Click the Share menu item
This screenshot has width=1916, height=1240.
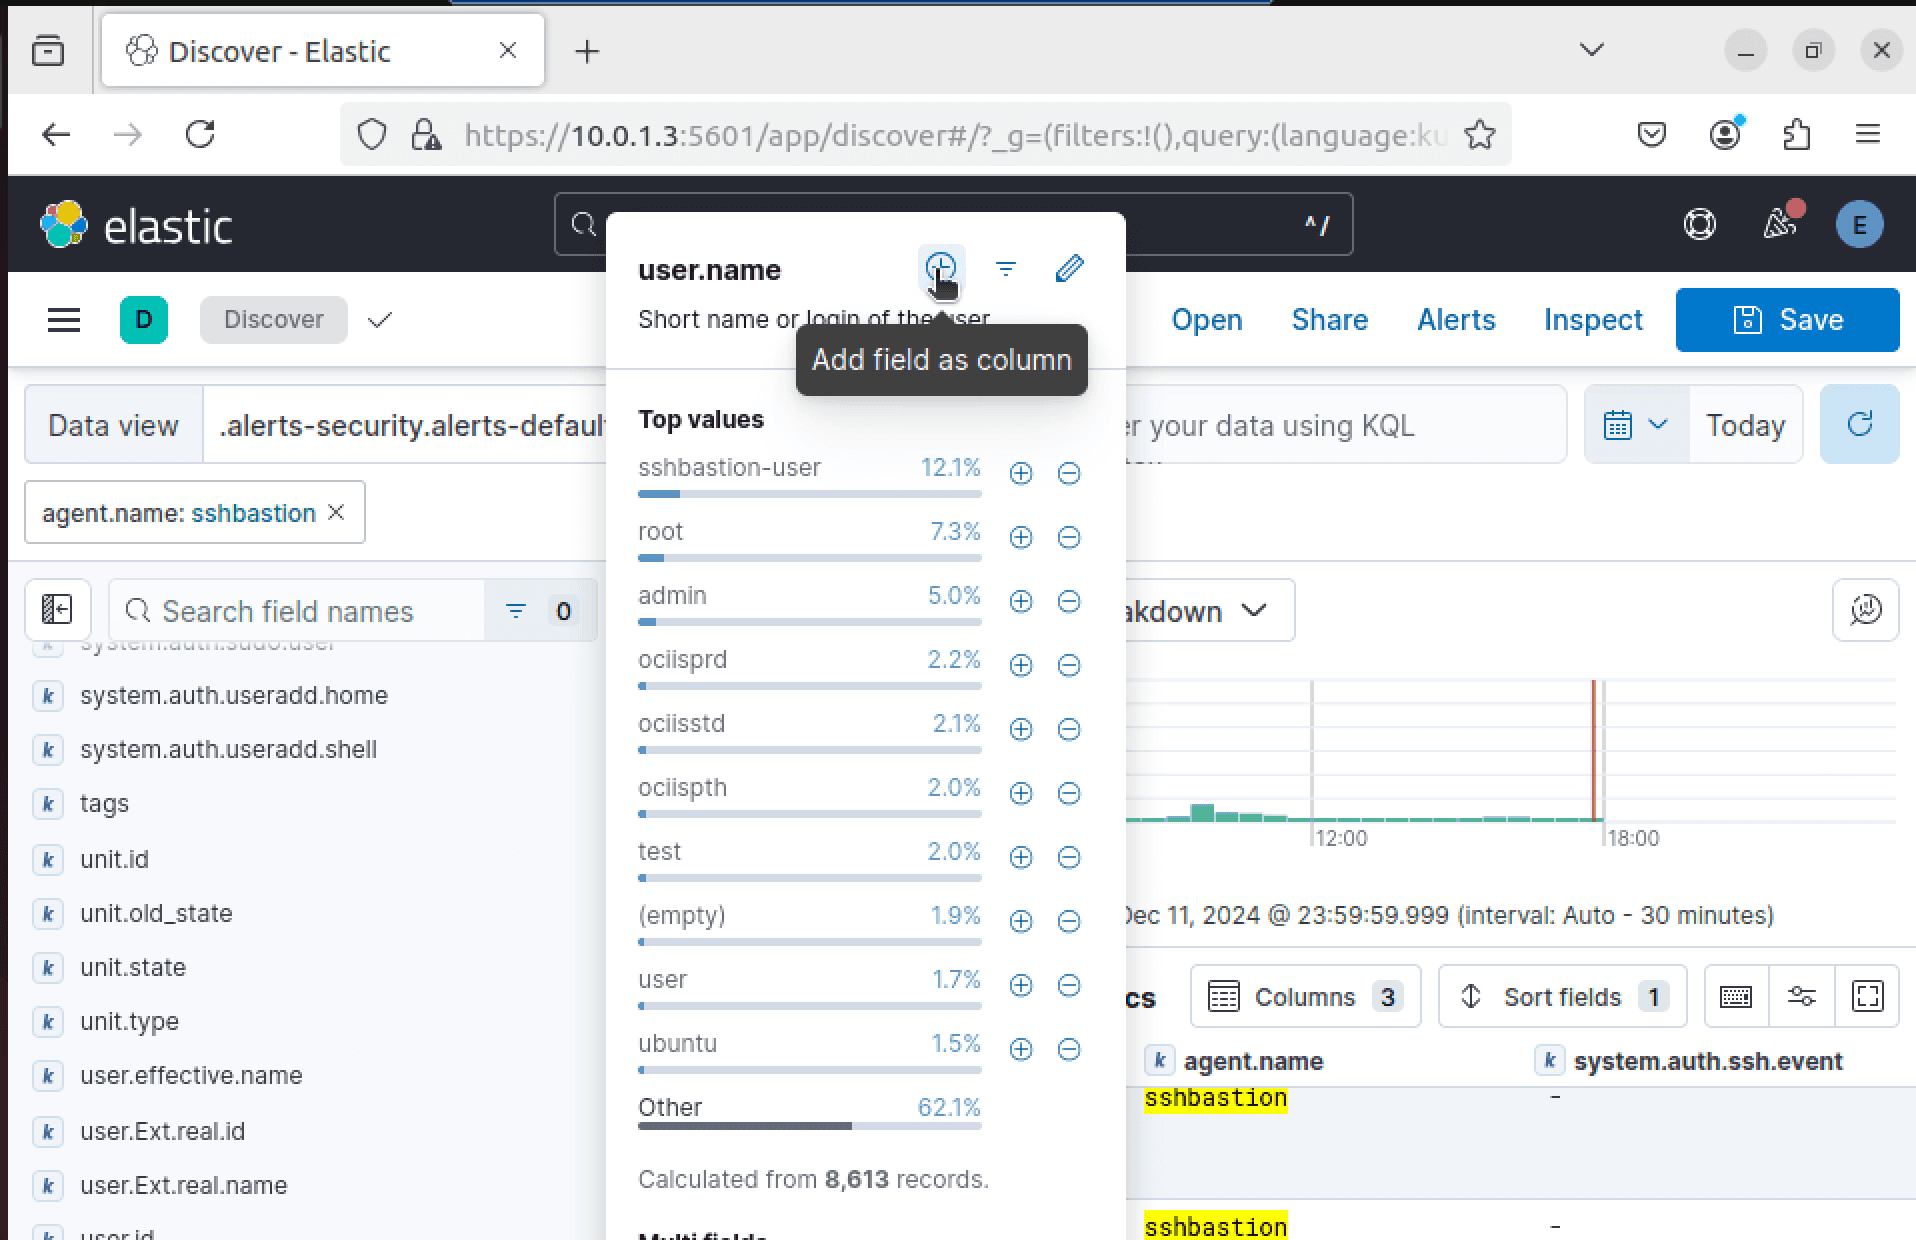click(x=1330, y=320)
